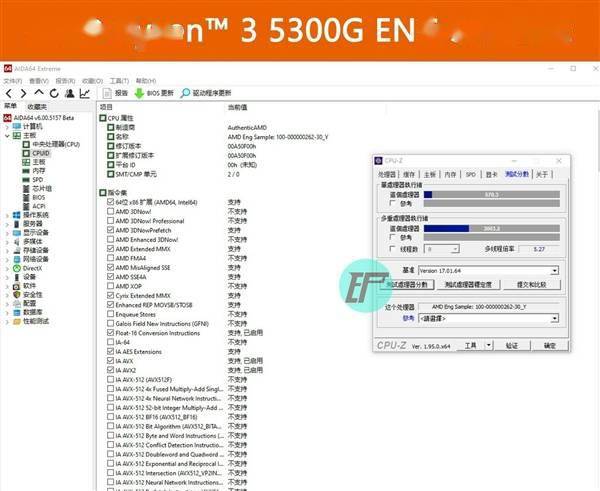Toggle 参考 checkbox under multi thread bar
Image resolution: width=600 pixels, height=491 pixels.
tap(392, 237)
